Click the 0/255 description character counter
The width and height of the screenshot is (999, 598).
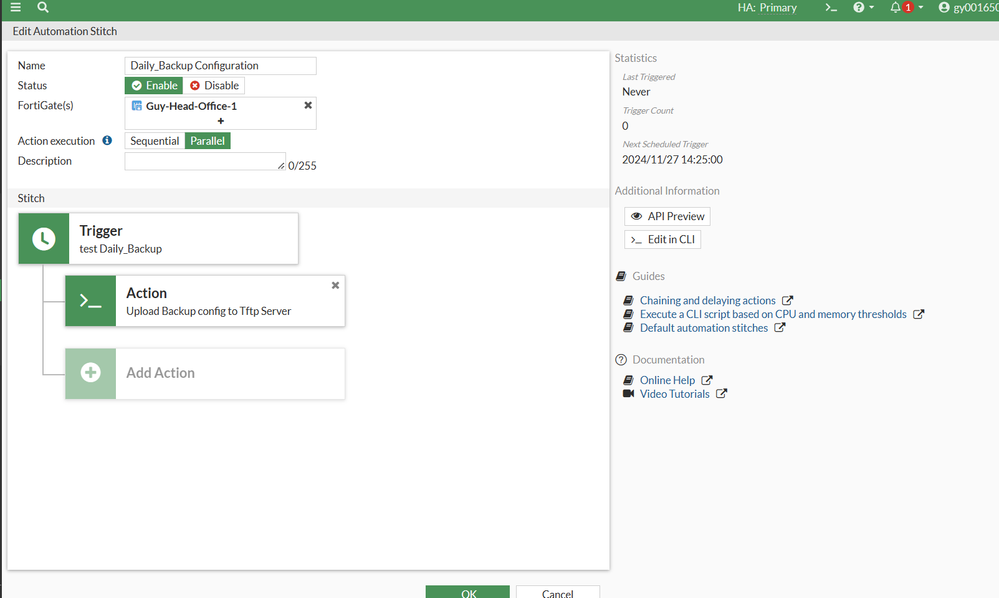pos(302,166)
